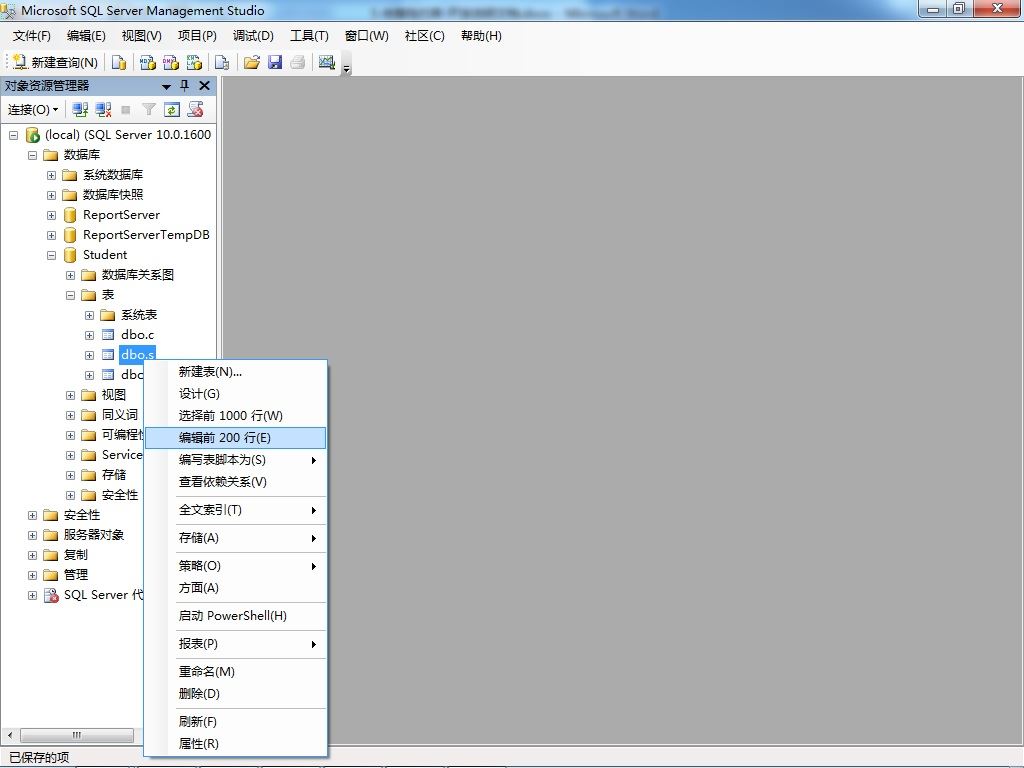Click the Filter funnel icon
The width and height of the screenshot is (1024, 768).
149,110
